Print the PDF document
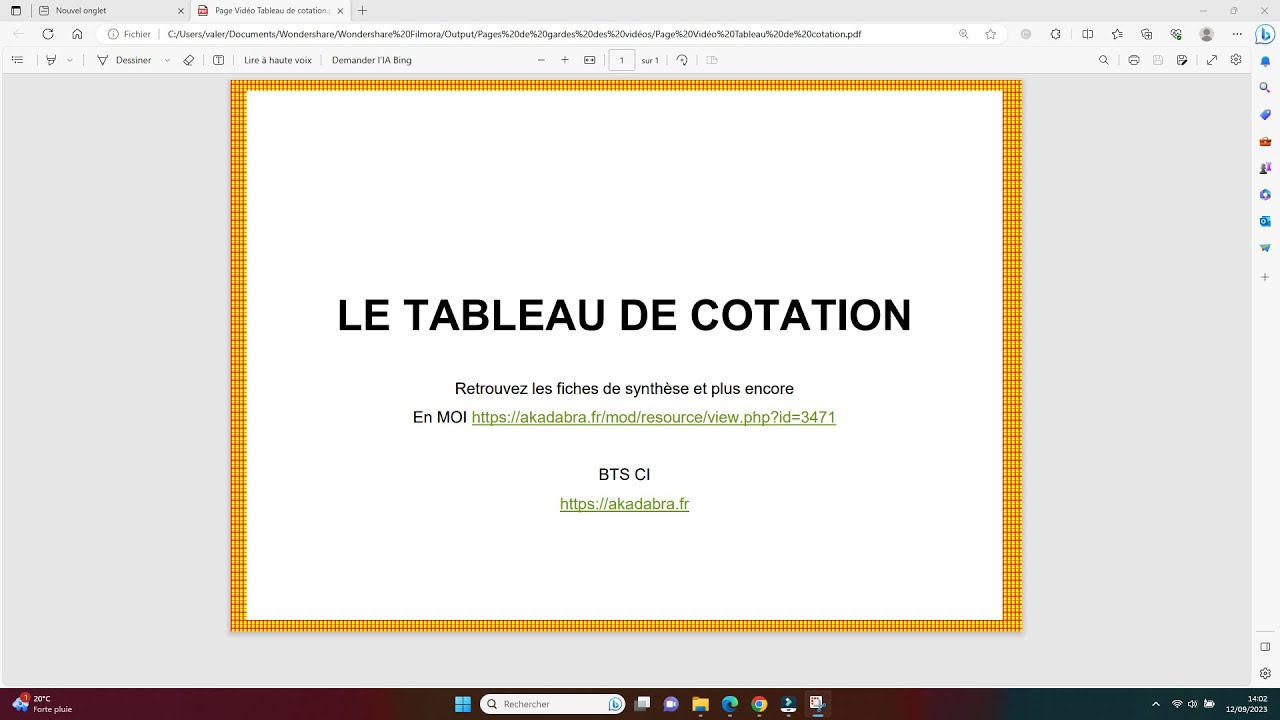The width and height of the screenshot is (1280, 720). coord(1134,60)
